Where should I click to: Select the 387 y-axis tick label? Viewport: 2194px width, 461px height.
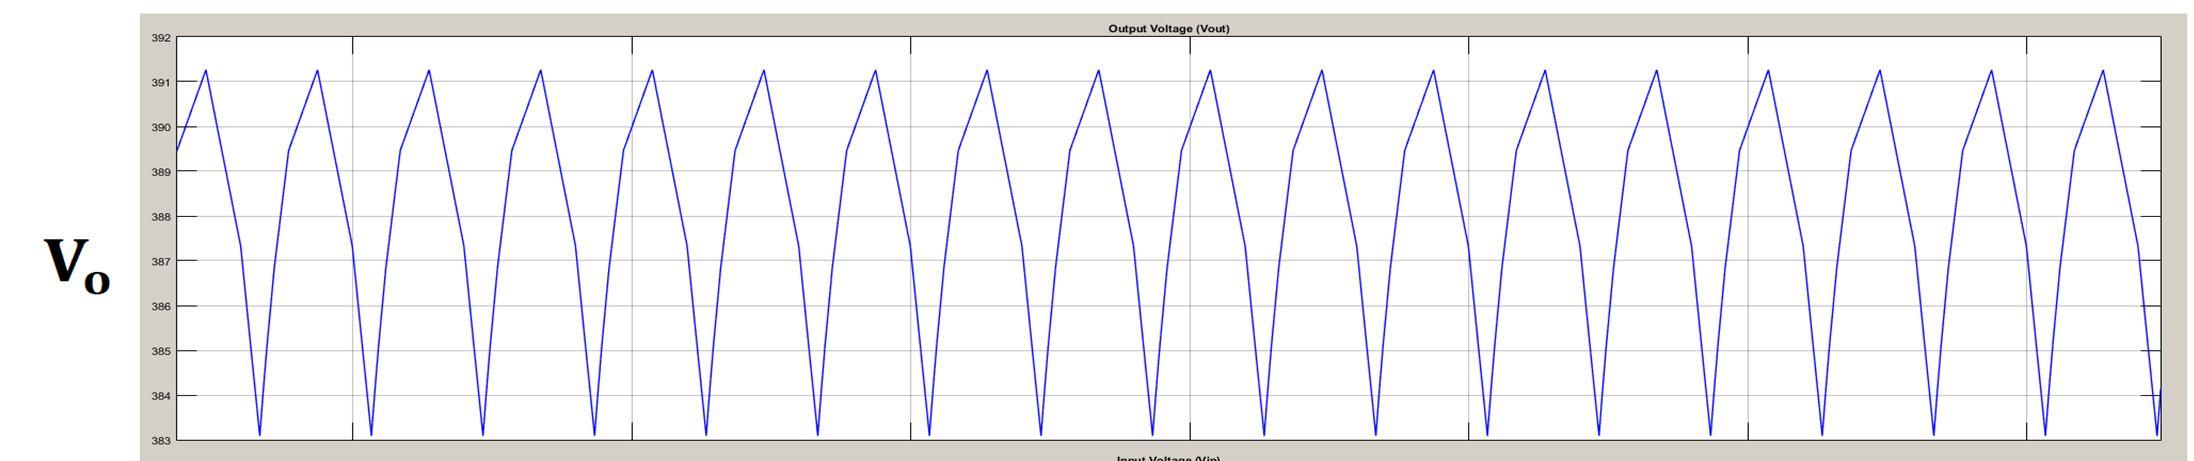(161, 262)
